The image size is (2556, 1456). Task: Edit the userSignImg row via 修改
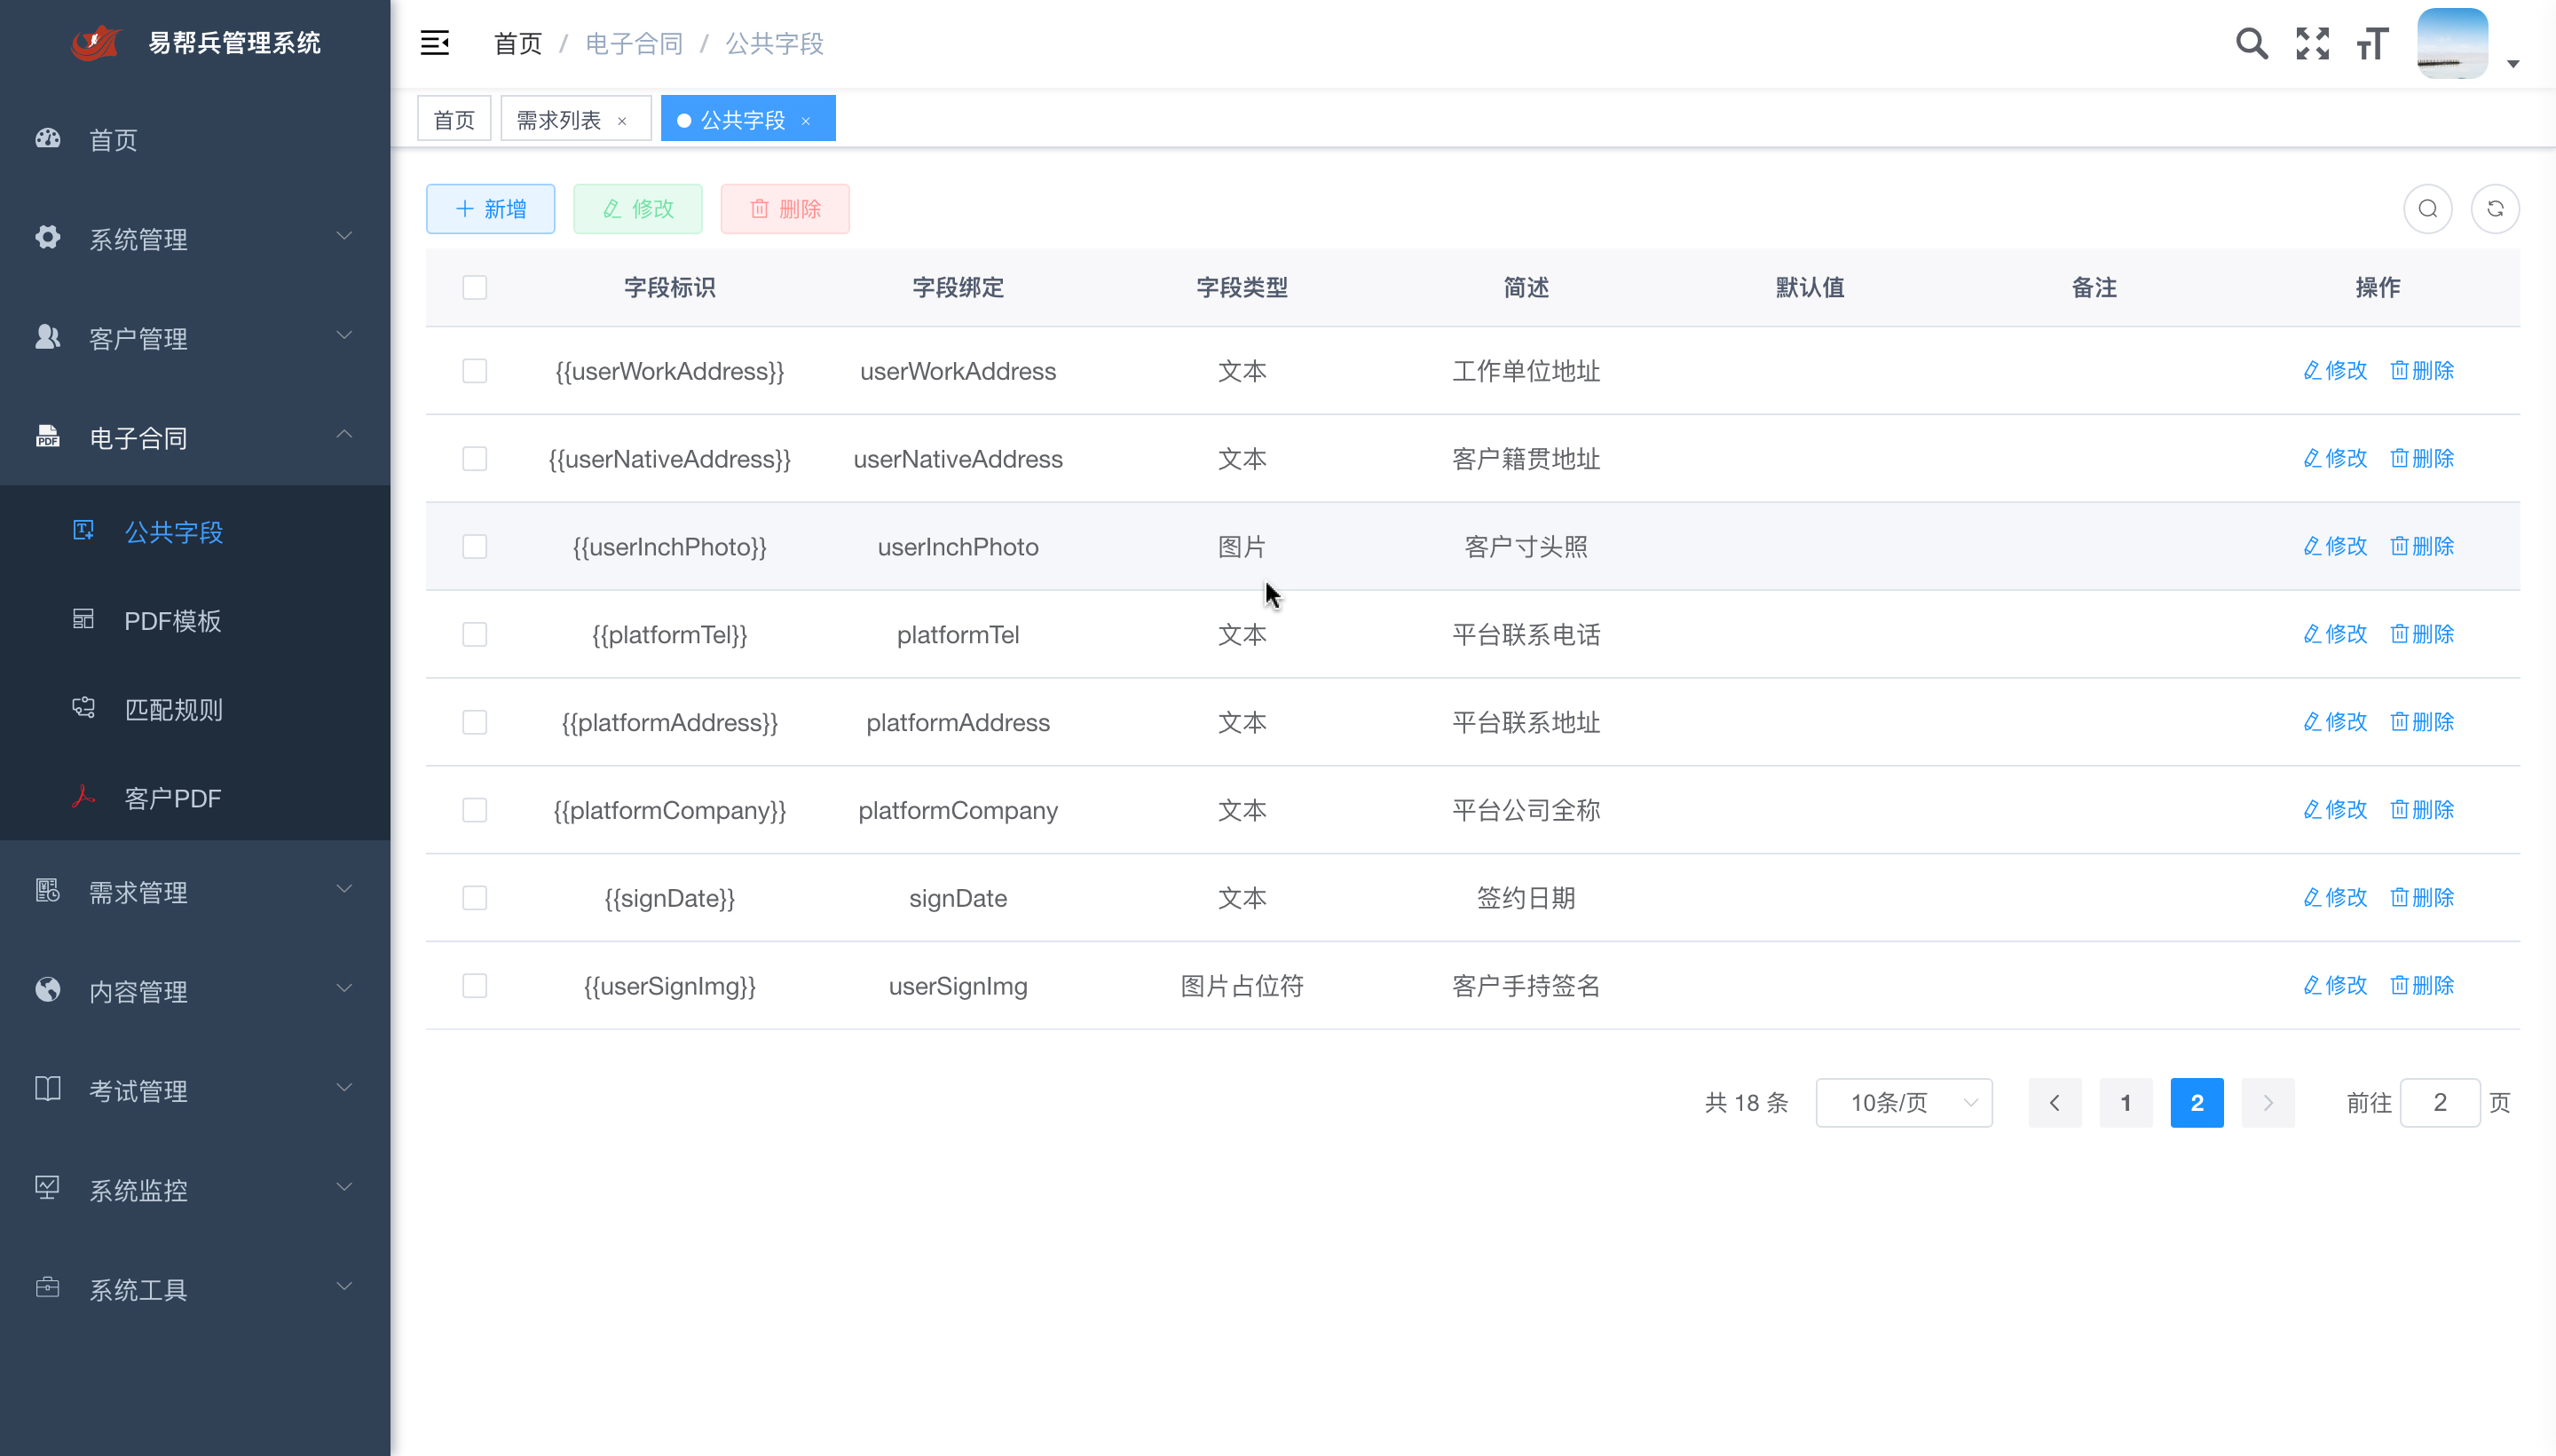pyautogui.click(x=2335, y=986)
